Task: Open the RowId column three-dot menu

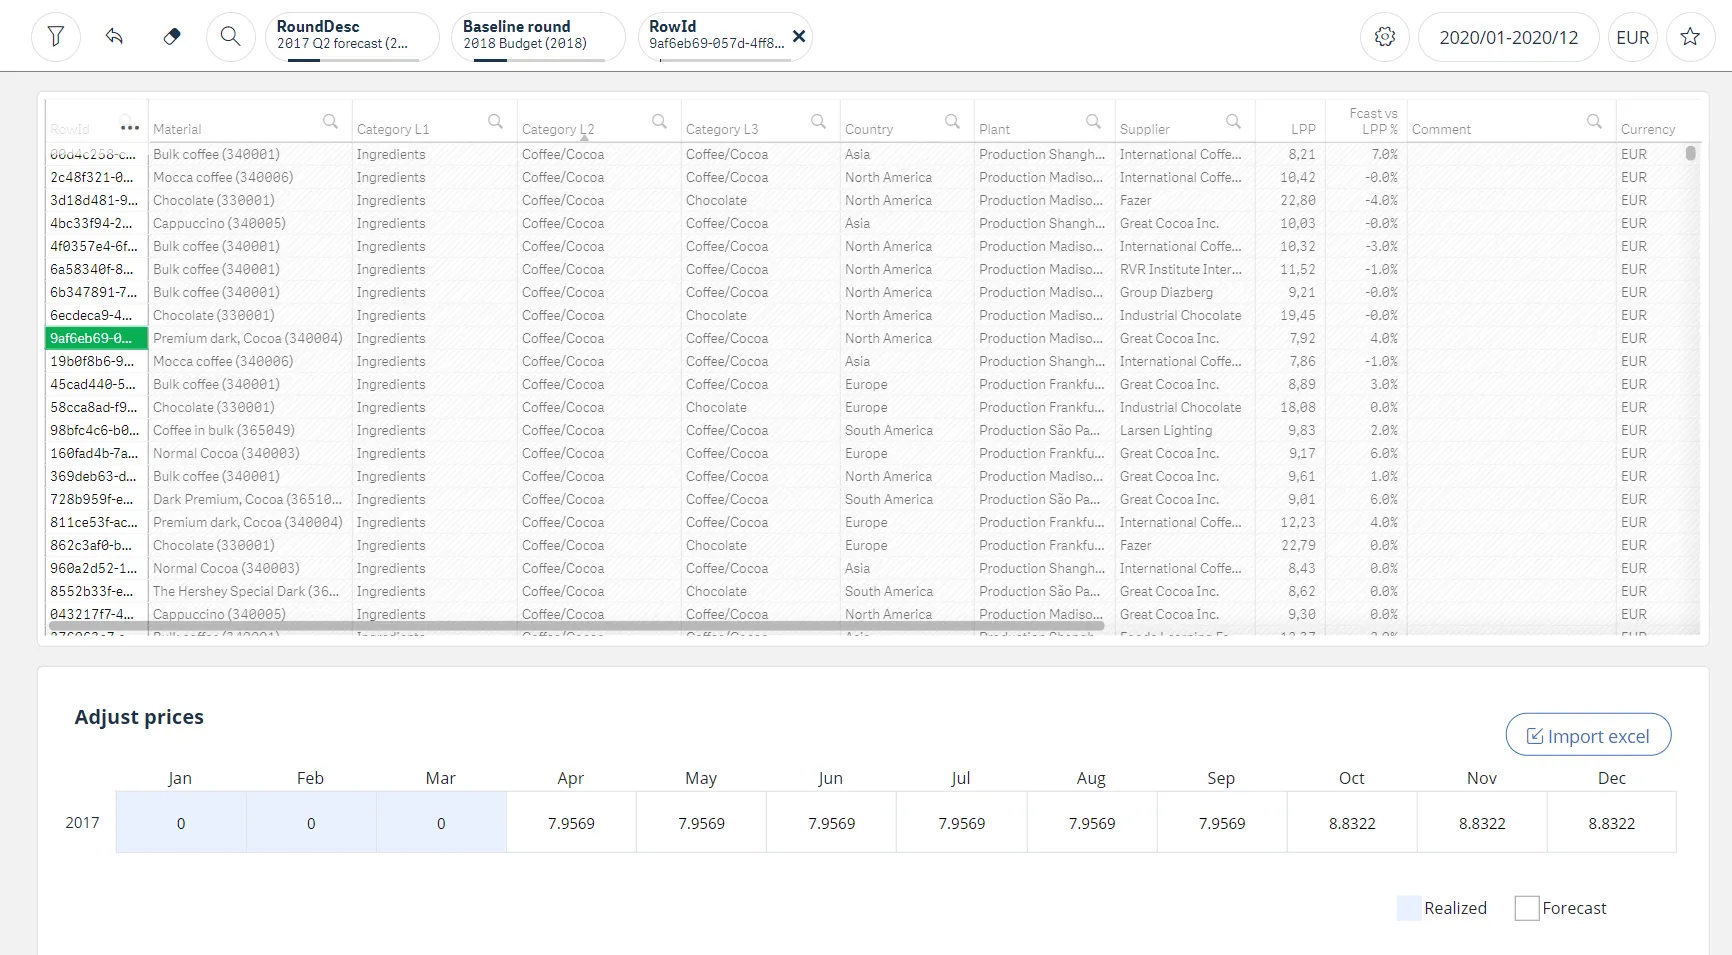Action: coord(129,128)
